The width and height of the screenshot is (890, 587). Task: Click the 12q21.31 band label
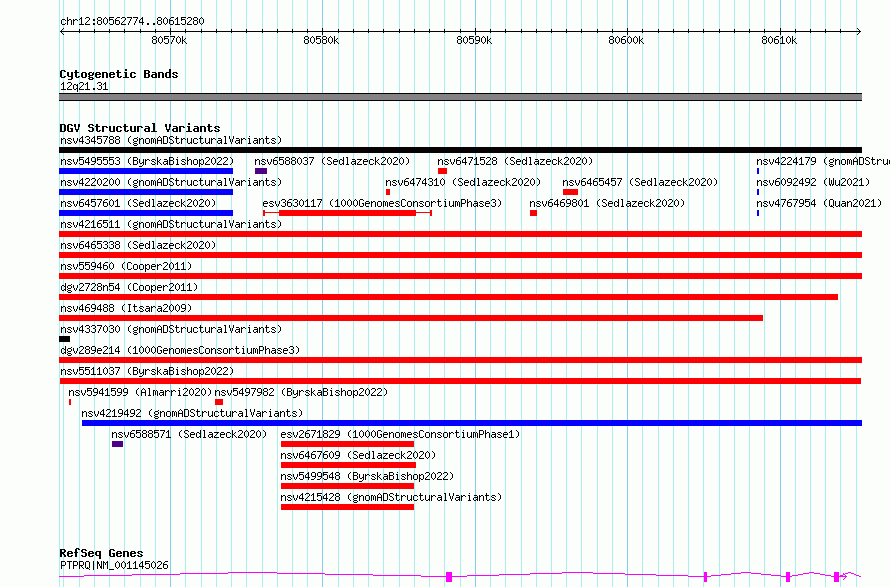pyautogui.click(x=84, y=86)
